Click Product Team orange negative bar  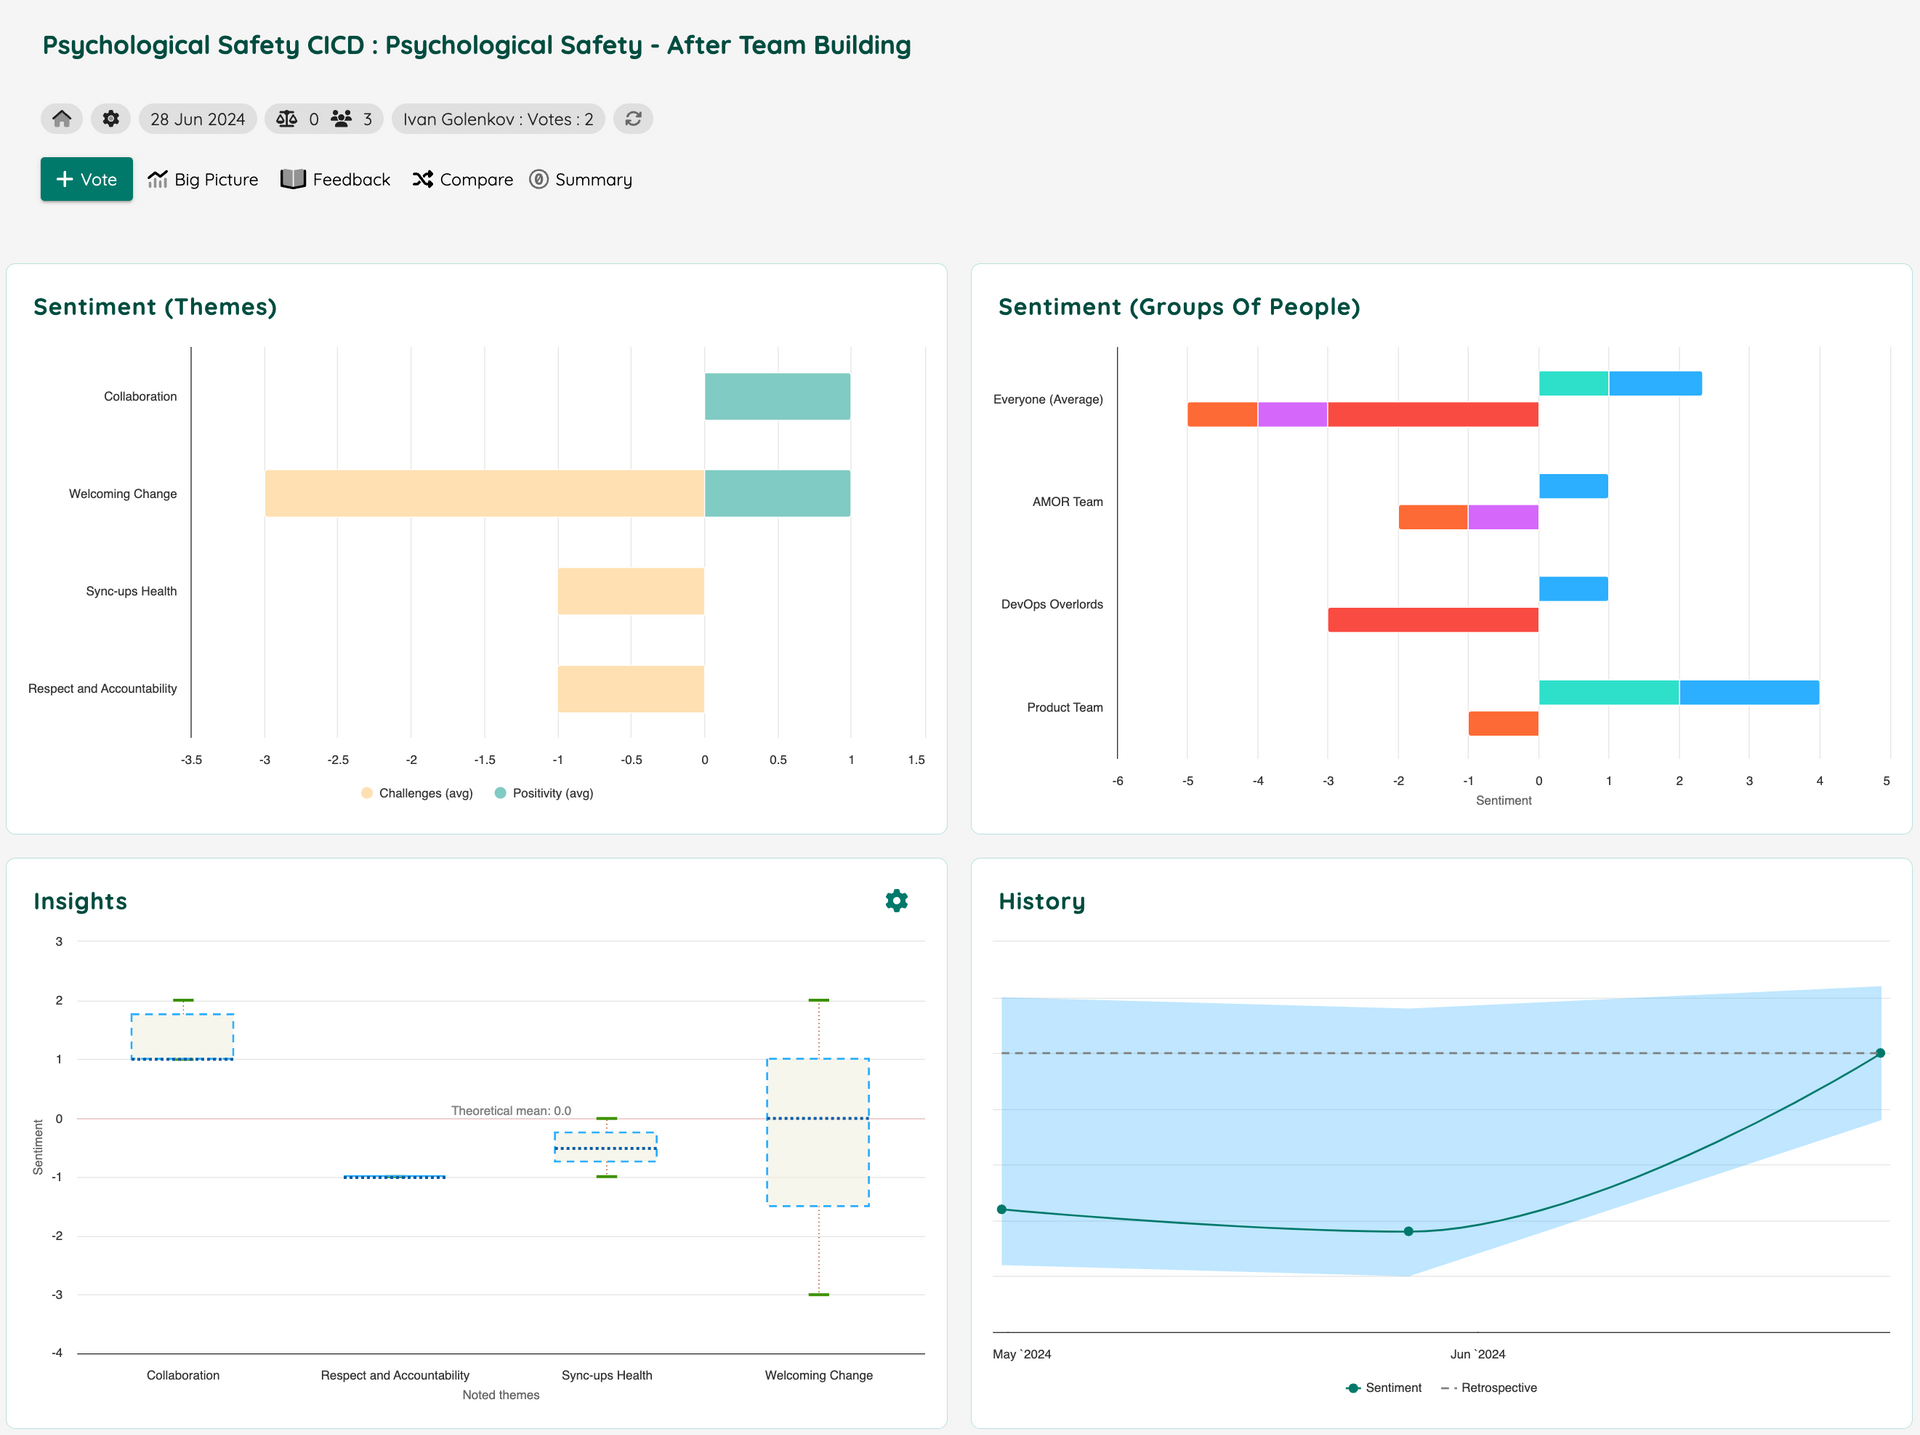click(1503, 723)
